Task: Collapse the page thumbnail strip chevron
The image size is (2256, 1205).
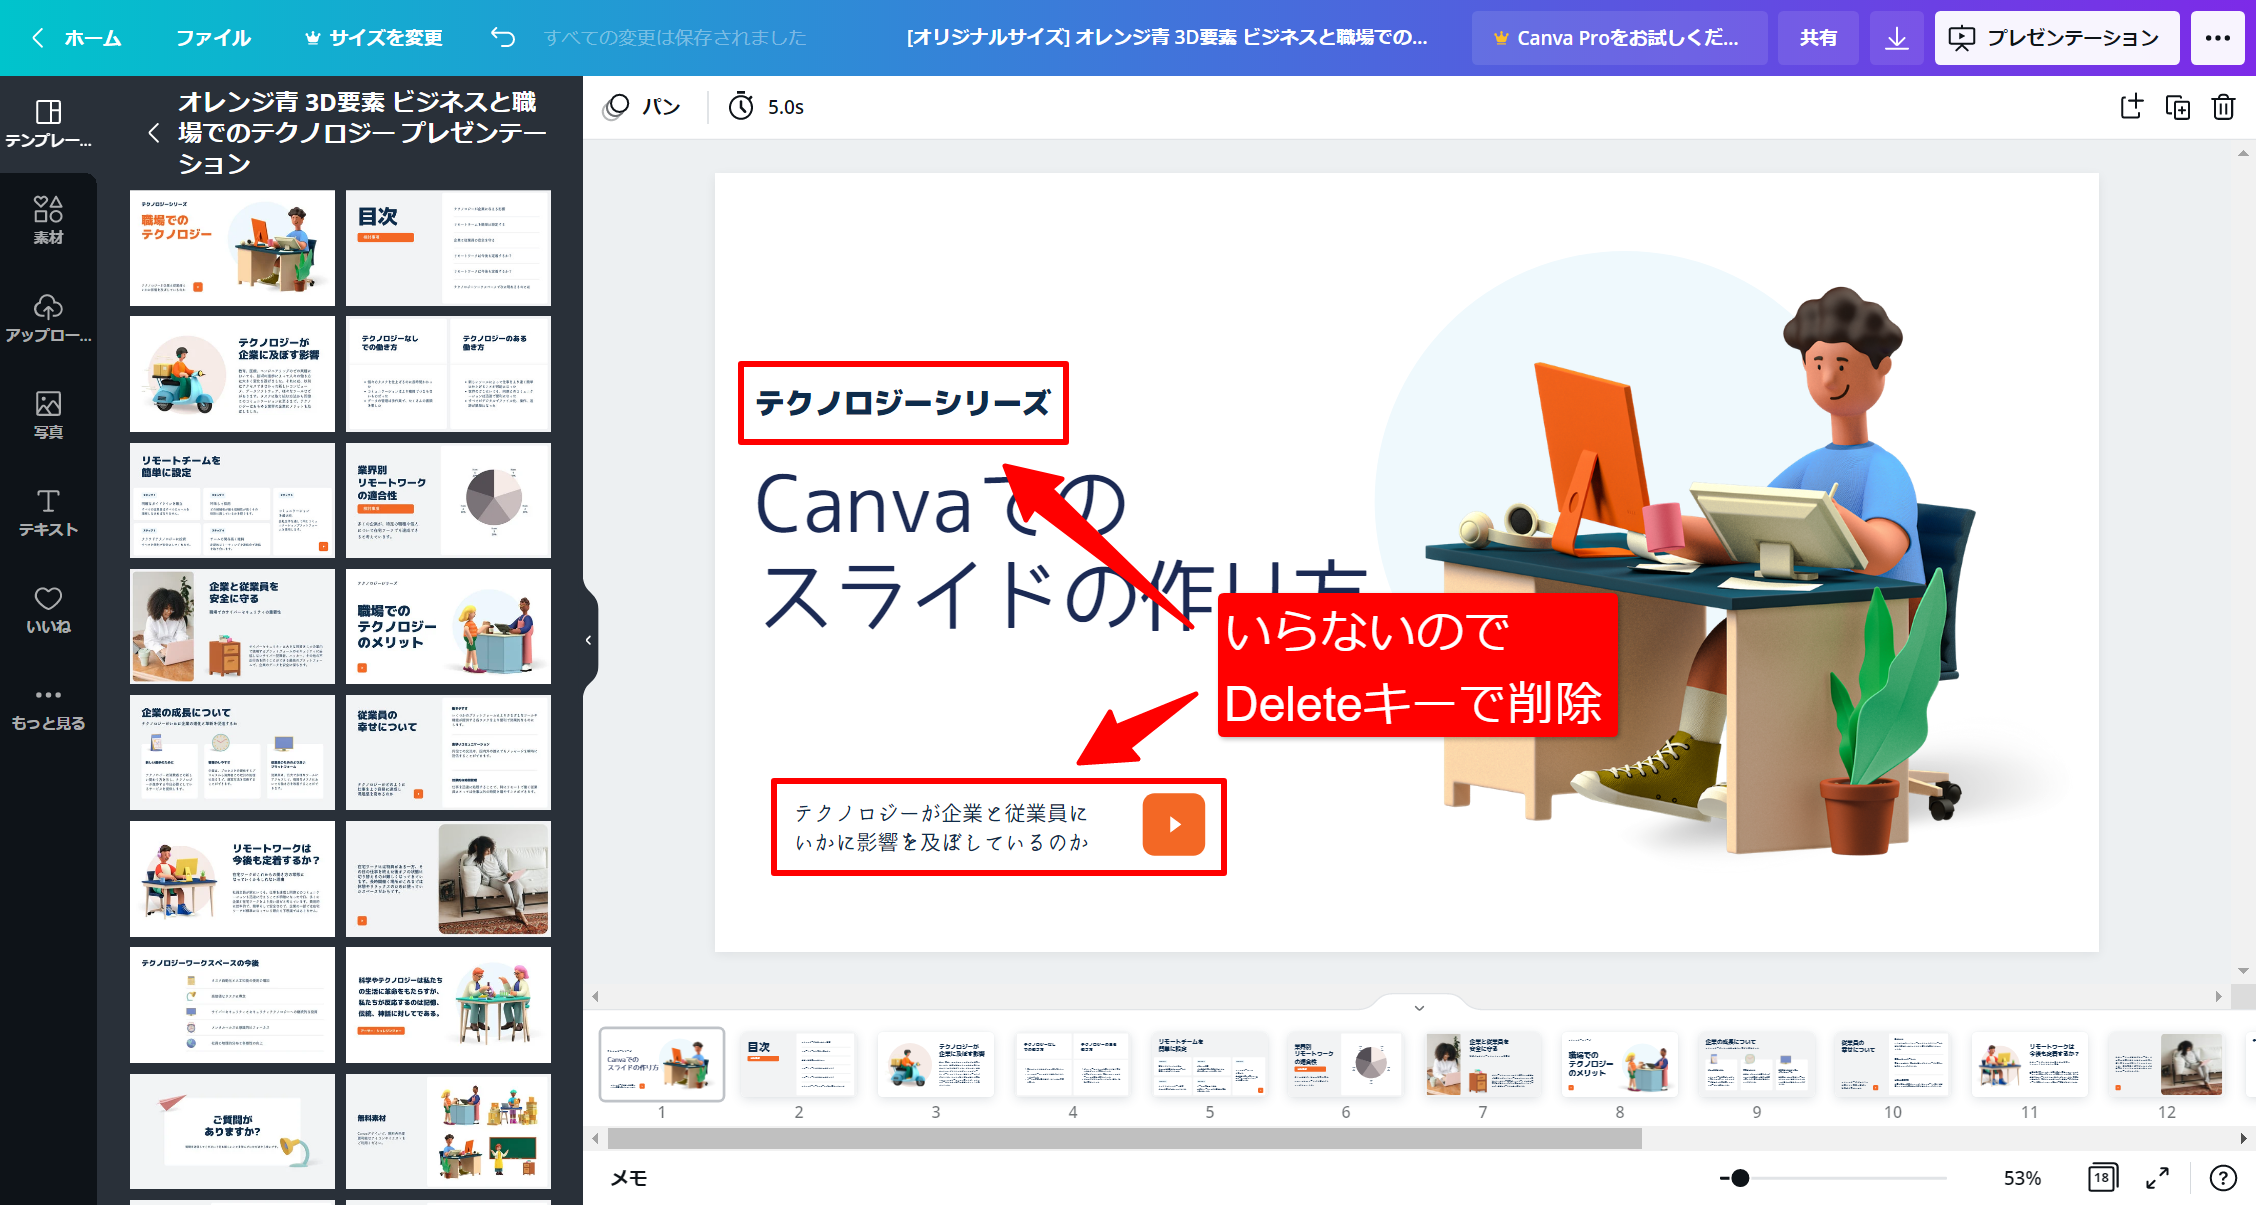Action: [1419, 1008]
